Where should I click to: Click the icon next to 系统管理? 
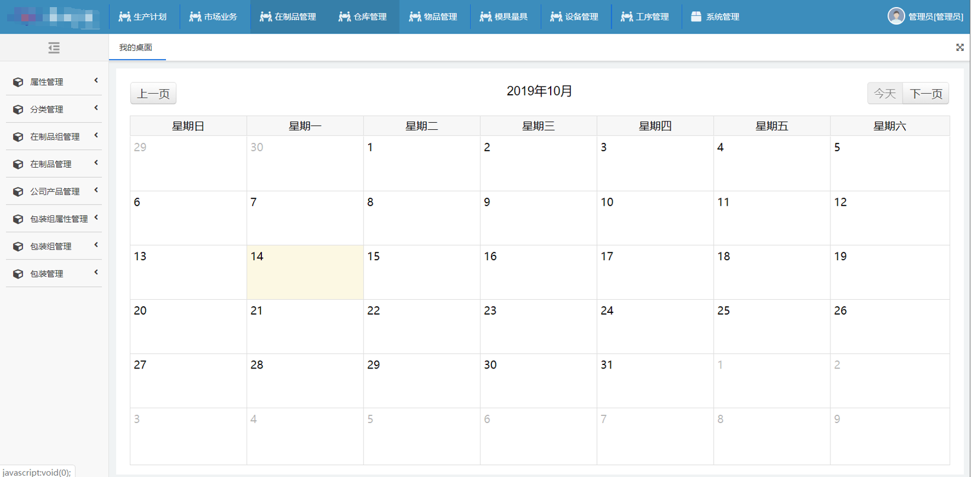pos(696,17)
